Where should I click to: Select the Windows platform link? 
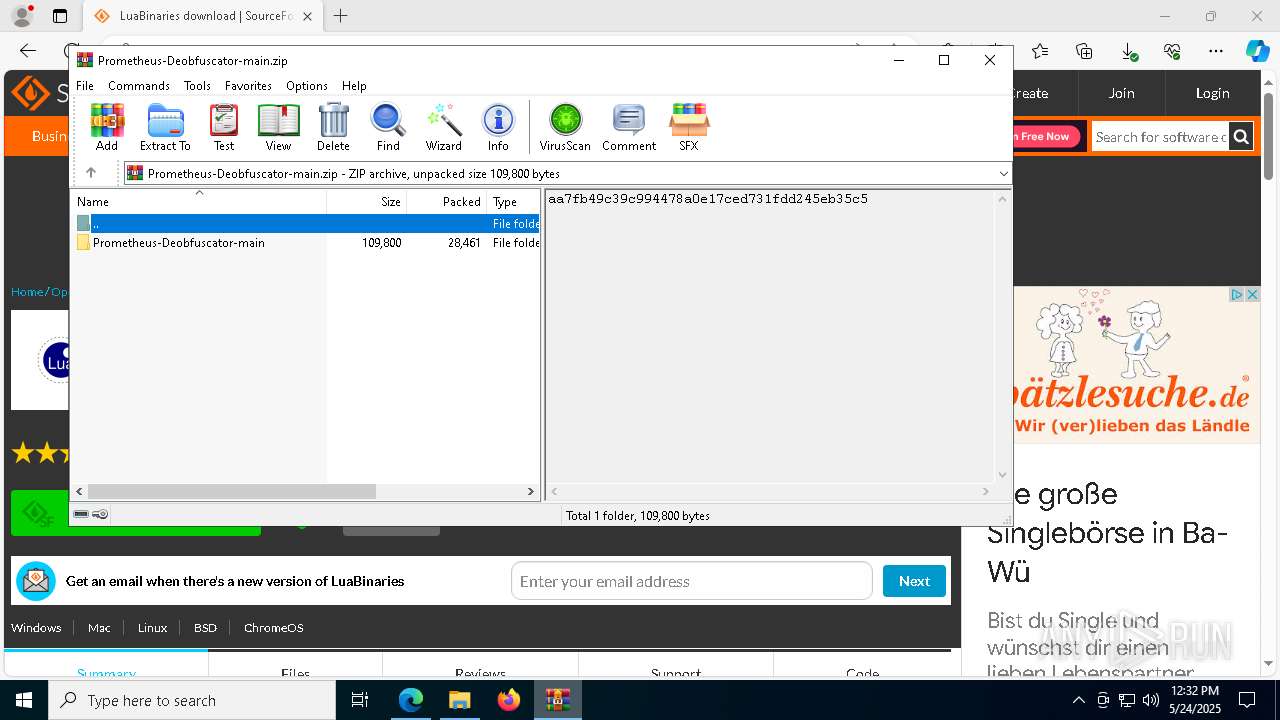point(36,628)
